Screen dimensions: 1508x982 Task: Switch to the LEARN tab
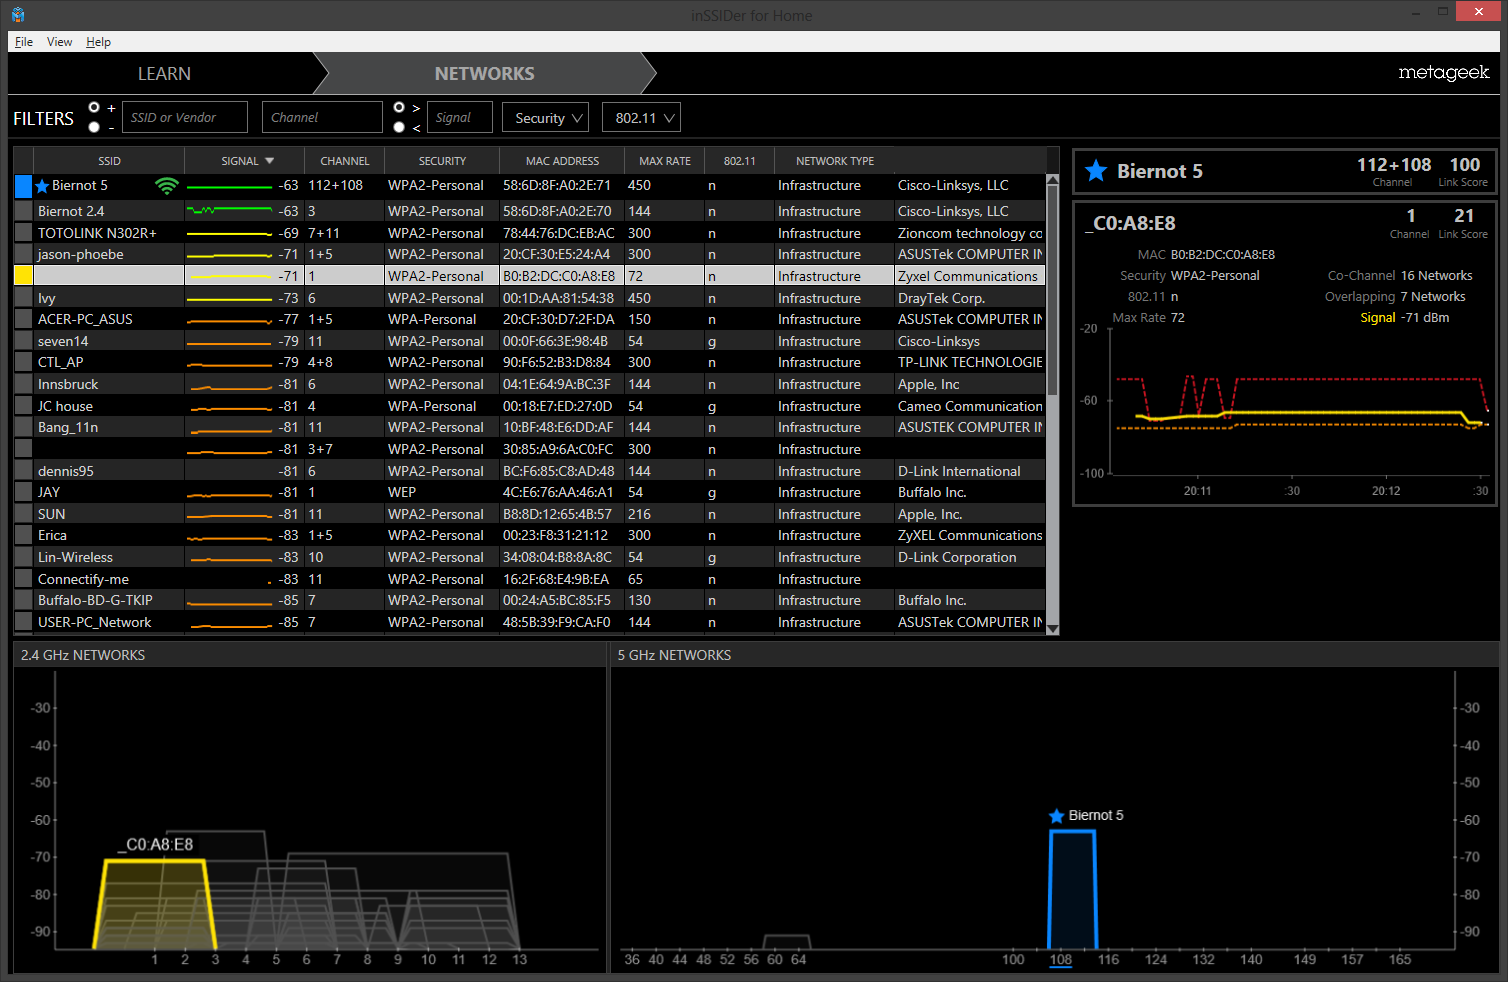point(164,74)
